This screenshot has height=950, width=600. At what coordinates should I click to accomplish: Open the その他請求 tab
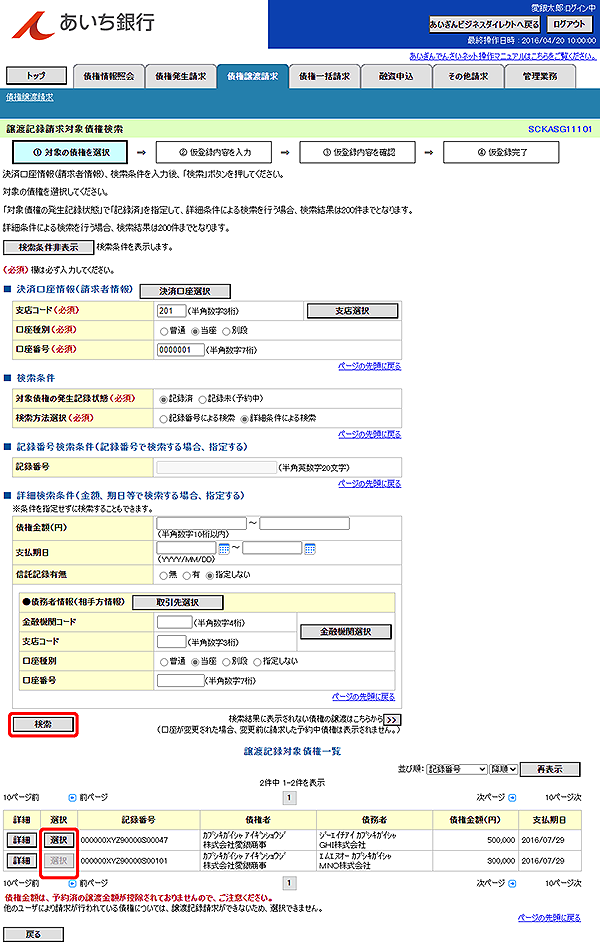[x=468, y=76]
